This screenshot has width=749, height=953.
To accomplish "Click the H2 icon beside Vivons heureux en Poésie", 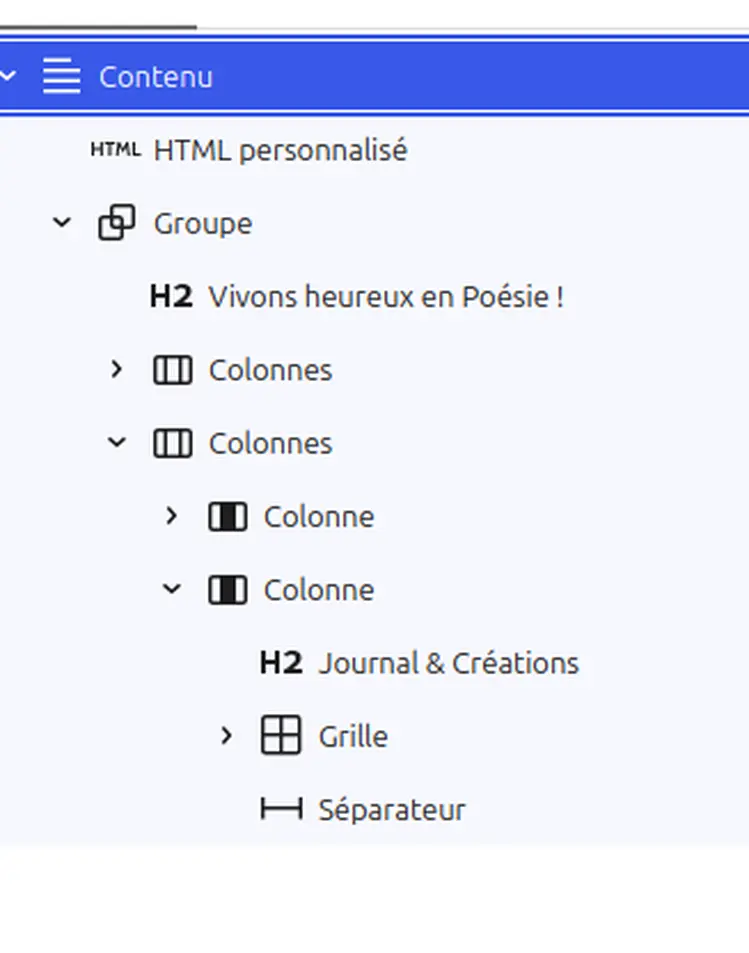I will [171, 297].
